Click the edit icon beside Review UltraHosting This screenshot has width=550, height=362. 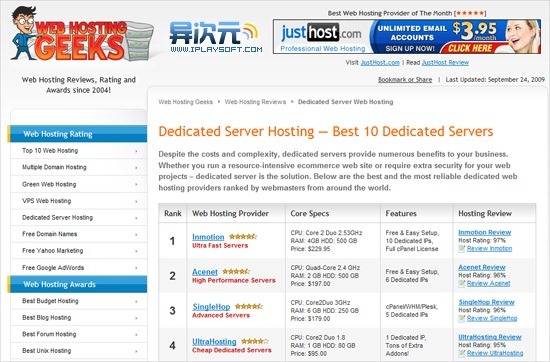click(462, 353)
